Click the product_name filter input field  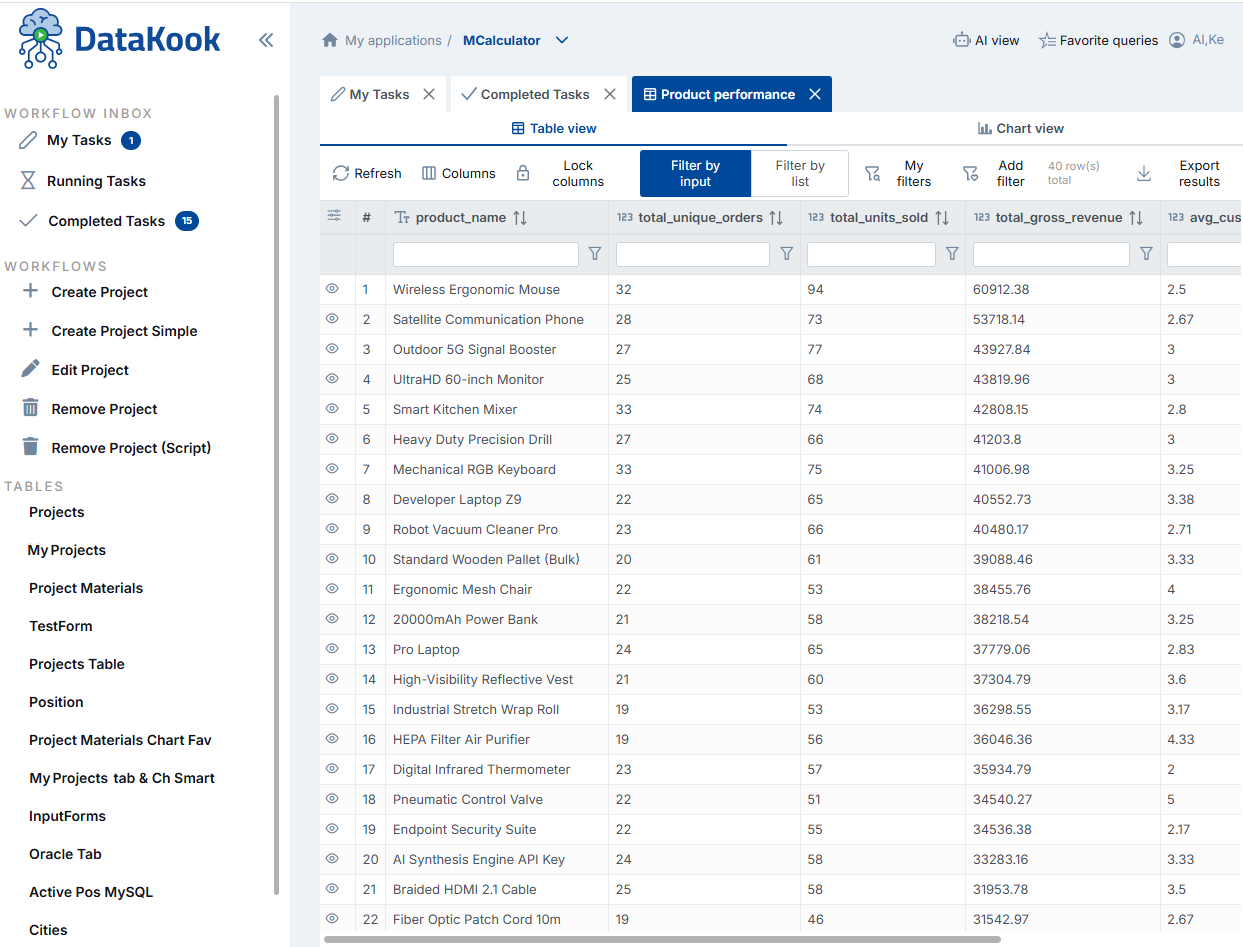[485, 254]
